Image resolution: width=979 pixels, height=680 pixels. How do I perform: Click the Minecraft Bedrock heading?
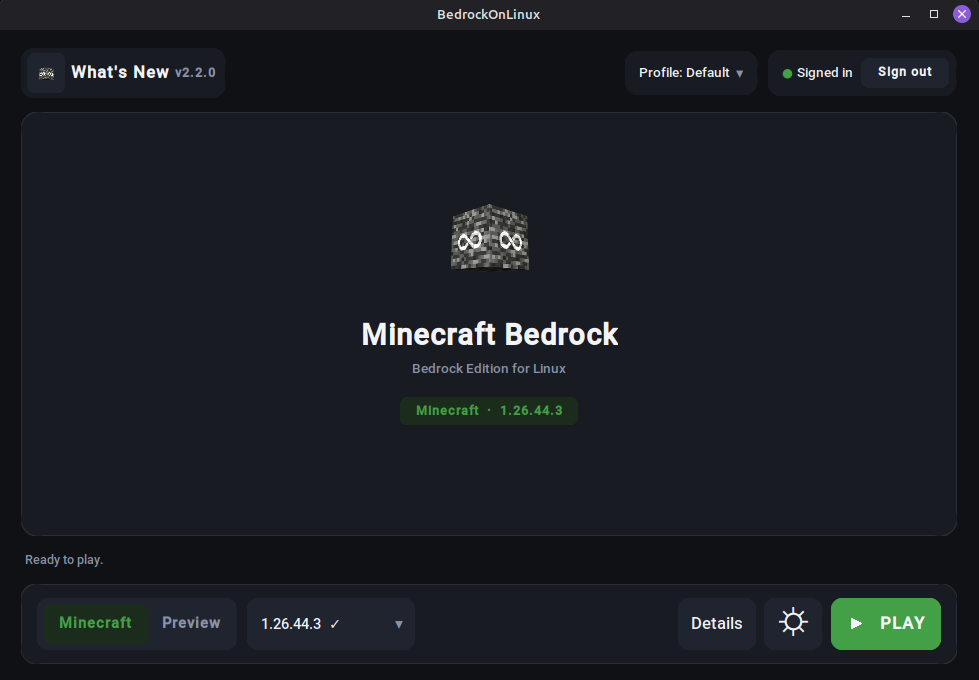pyautogui.click(x=490, y=335)
